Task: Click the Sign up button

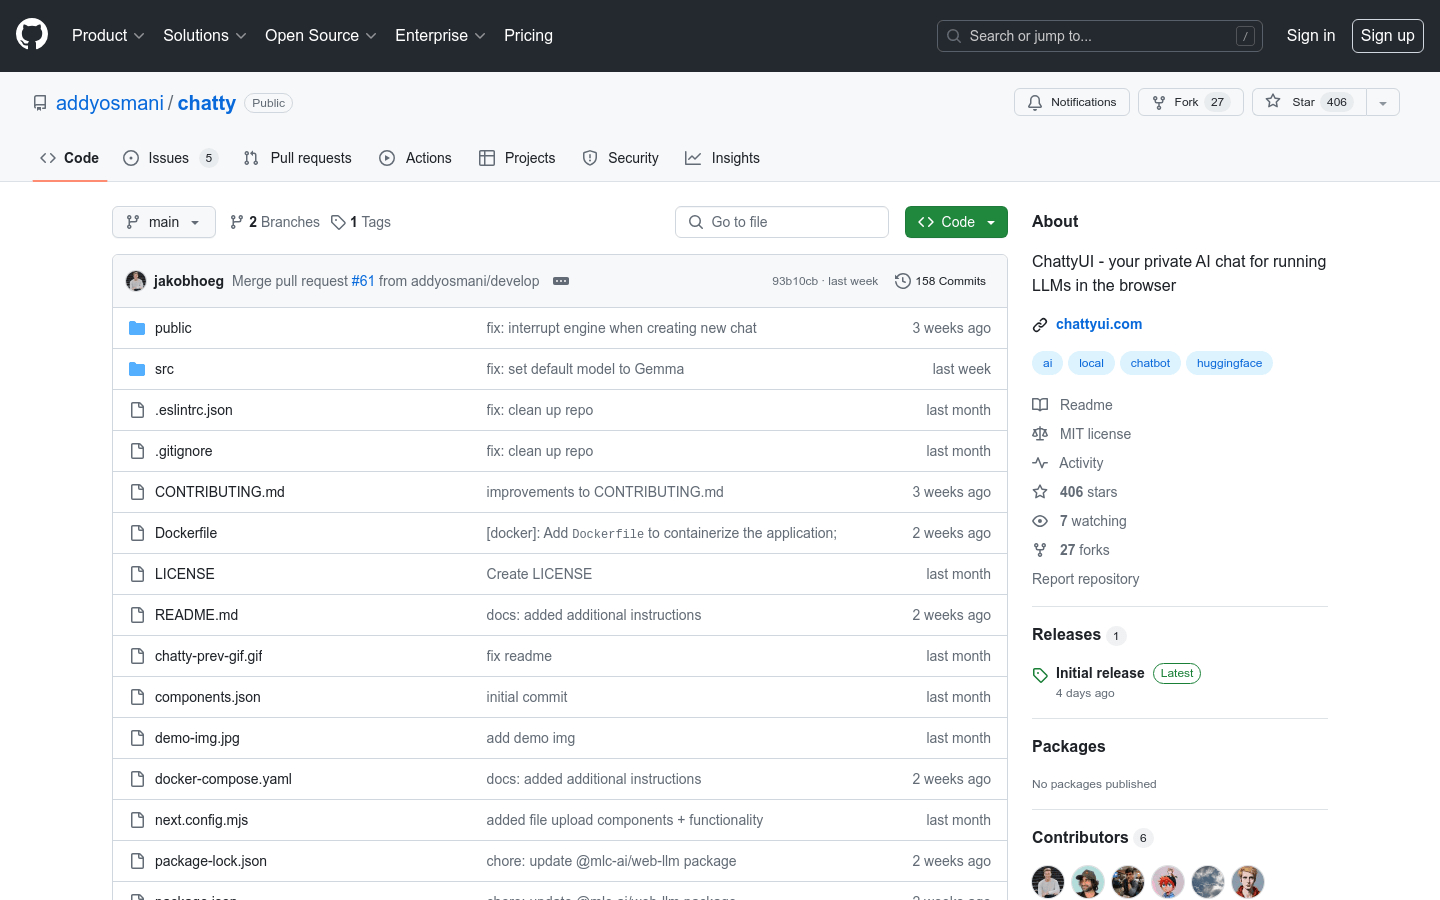Action: point(1388,35)
